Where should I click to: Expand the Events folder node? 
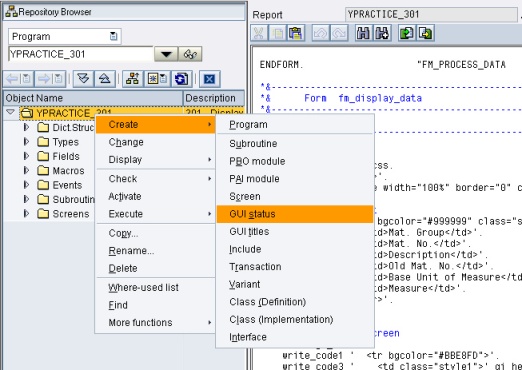26,185
